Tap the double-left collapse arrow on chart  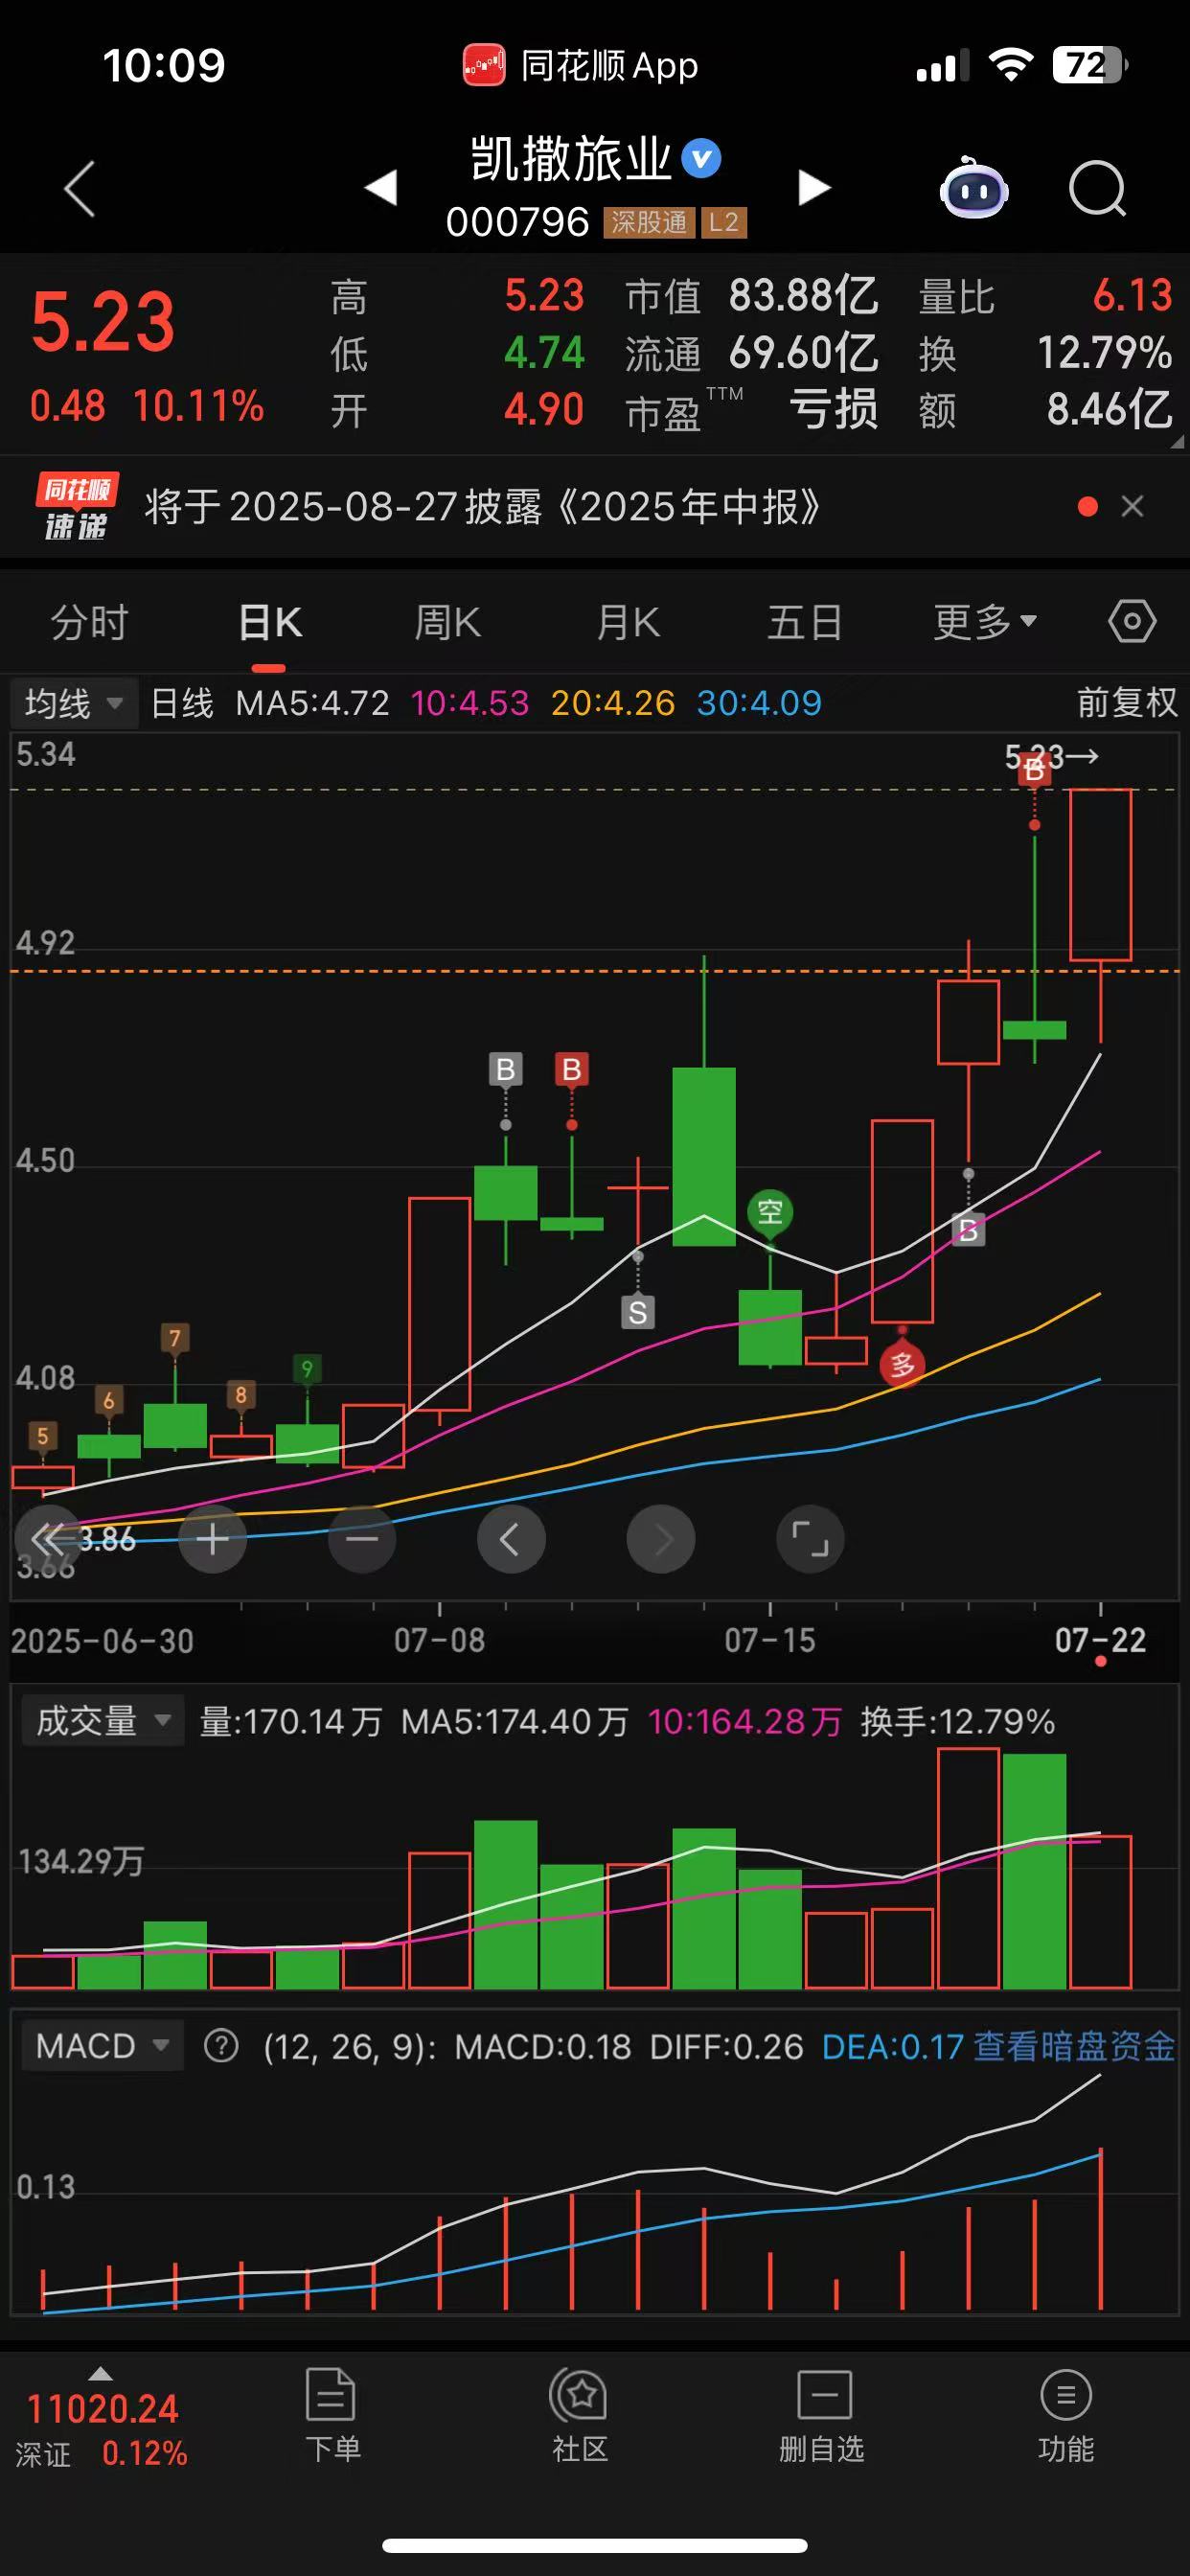pos(47,1538)
